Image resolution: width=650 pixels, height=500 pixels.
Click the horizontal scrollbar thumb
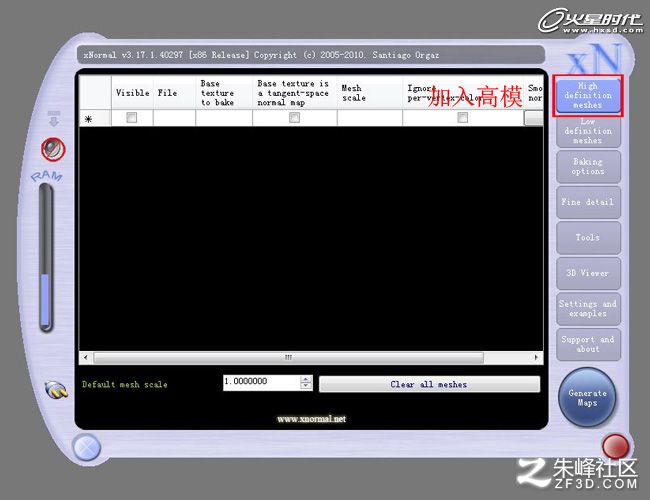[x=289, y=357]
